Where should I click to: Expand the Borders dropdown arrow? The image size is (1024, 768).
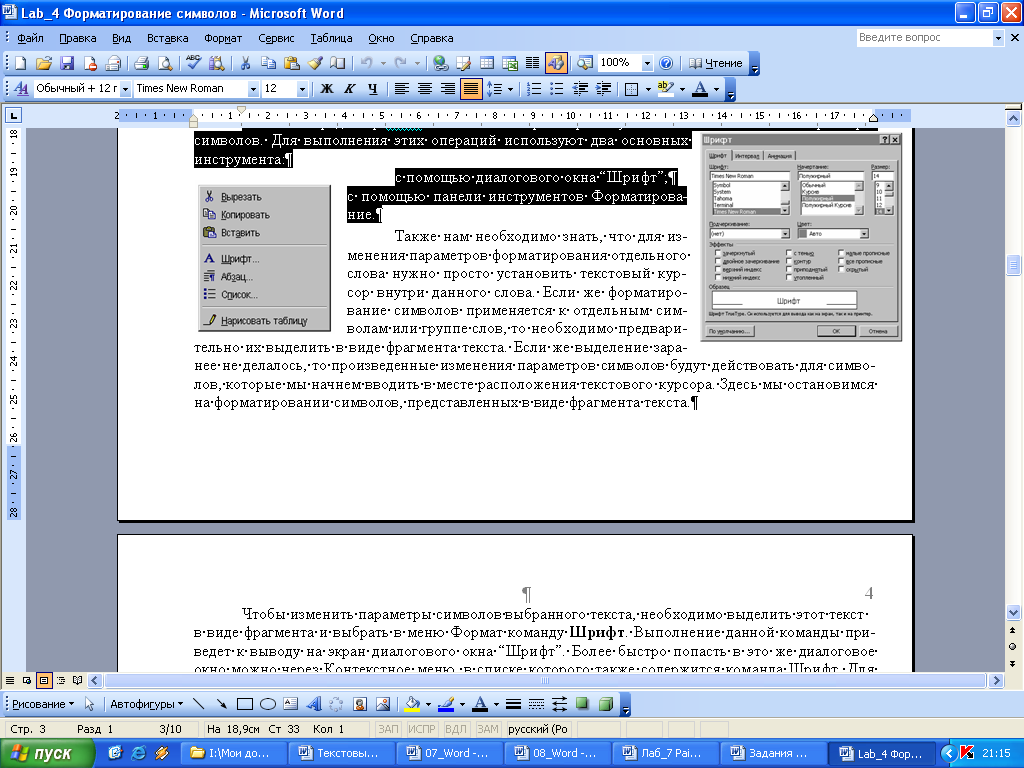point(648,88)
